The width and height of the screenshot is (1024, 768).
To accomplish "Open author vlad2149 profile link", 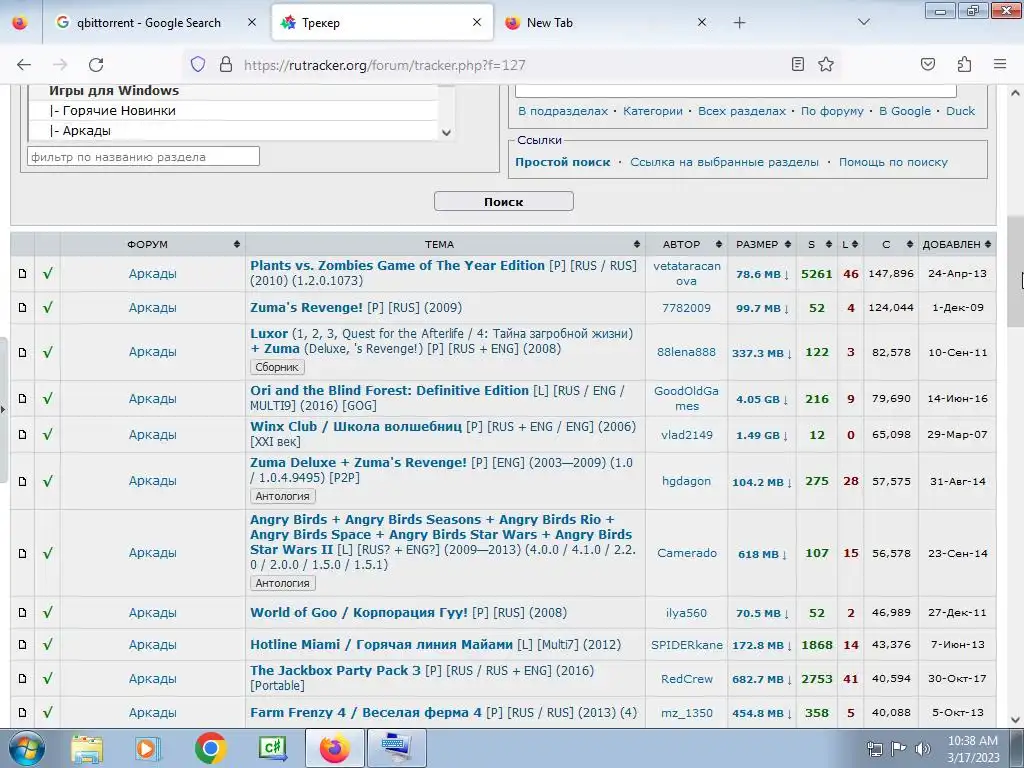I will pyautogui.click(x=686, y=435).
